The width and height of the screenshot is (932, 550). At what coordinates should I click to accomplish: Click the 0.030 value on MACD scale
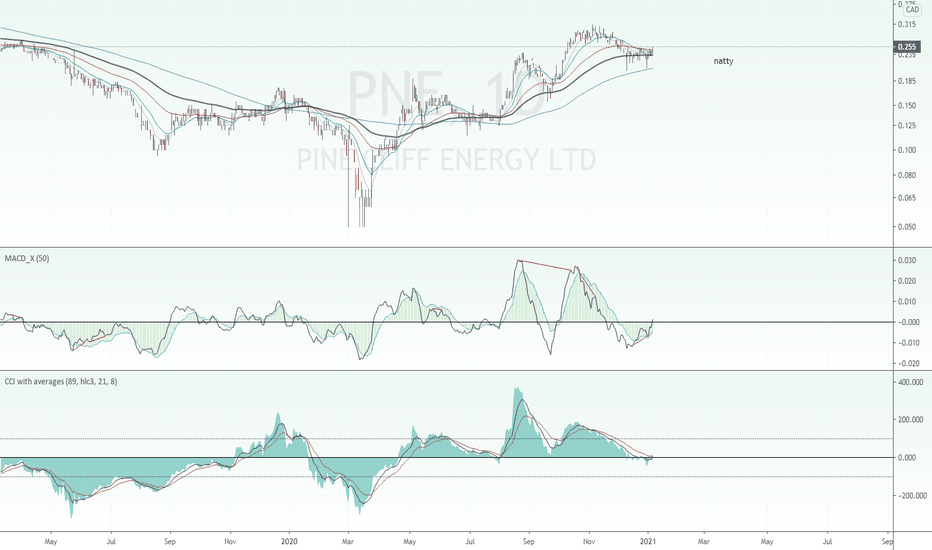point(909,260)
